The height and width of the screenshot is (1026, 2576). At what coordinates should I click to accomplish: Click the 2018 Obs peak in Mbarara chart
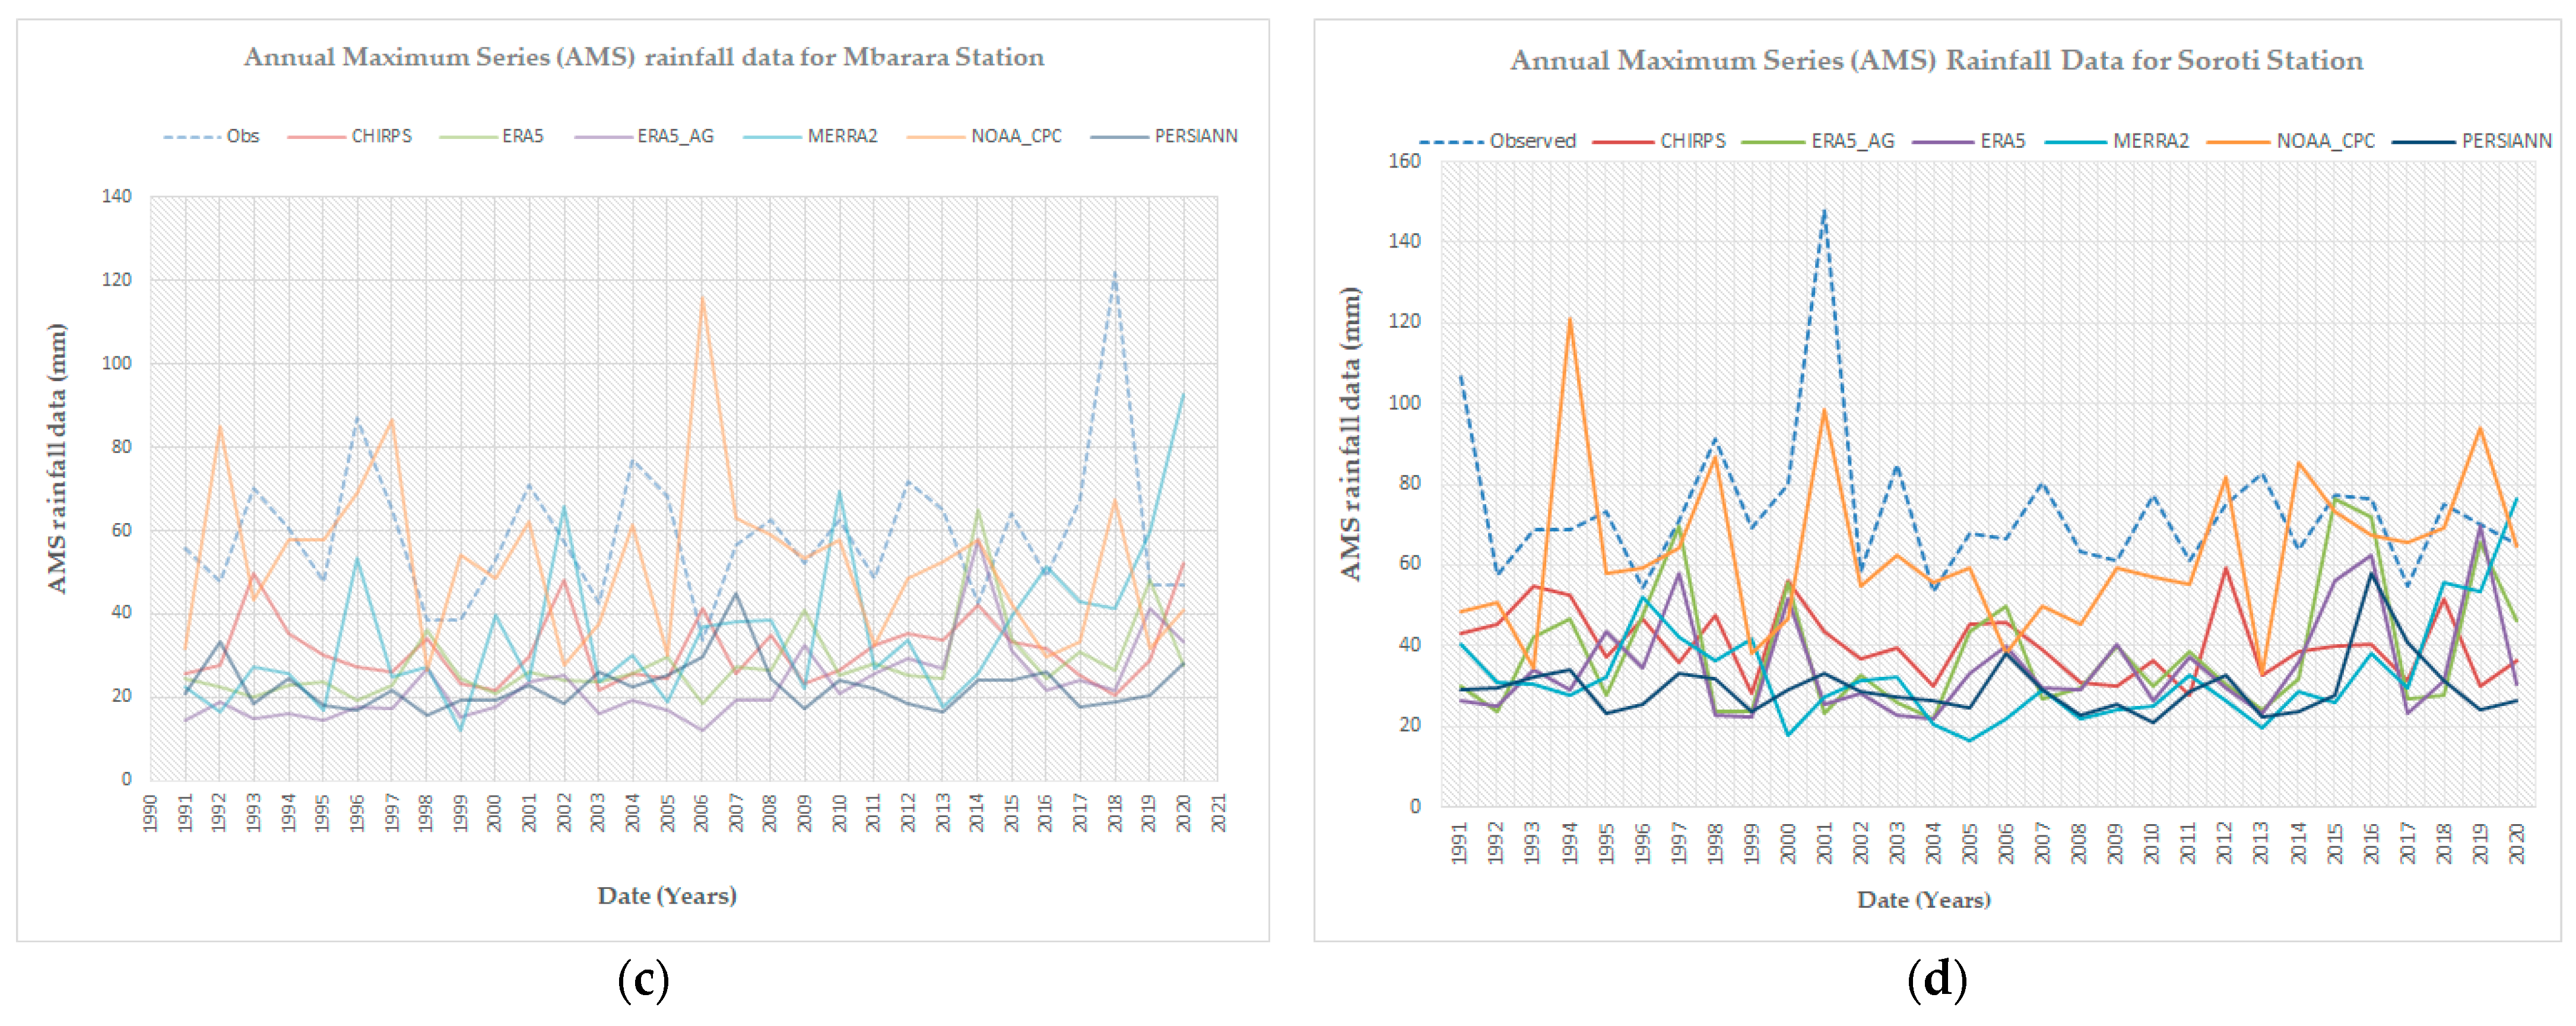coord(1115,272)
